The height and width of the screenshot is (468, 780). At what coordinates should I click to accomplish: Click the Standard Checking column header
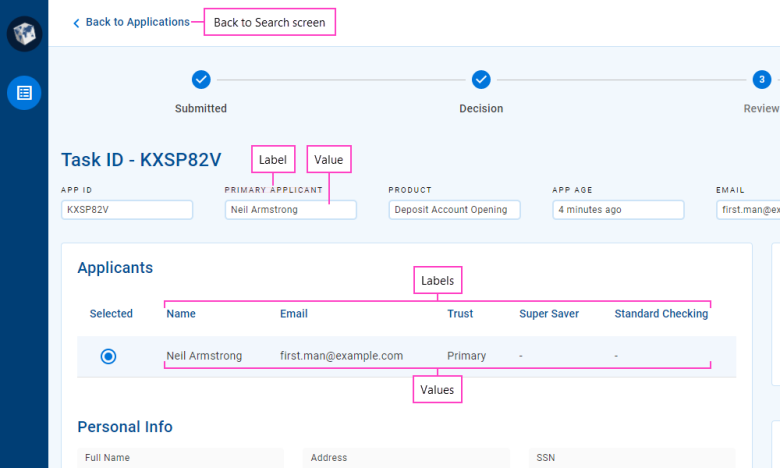coord(661,314)
